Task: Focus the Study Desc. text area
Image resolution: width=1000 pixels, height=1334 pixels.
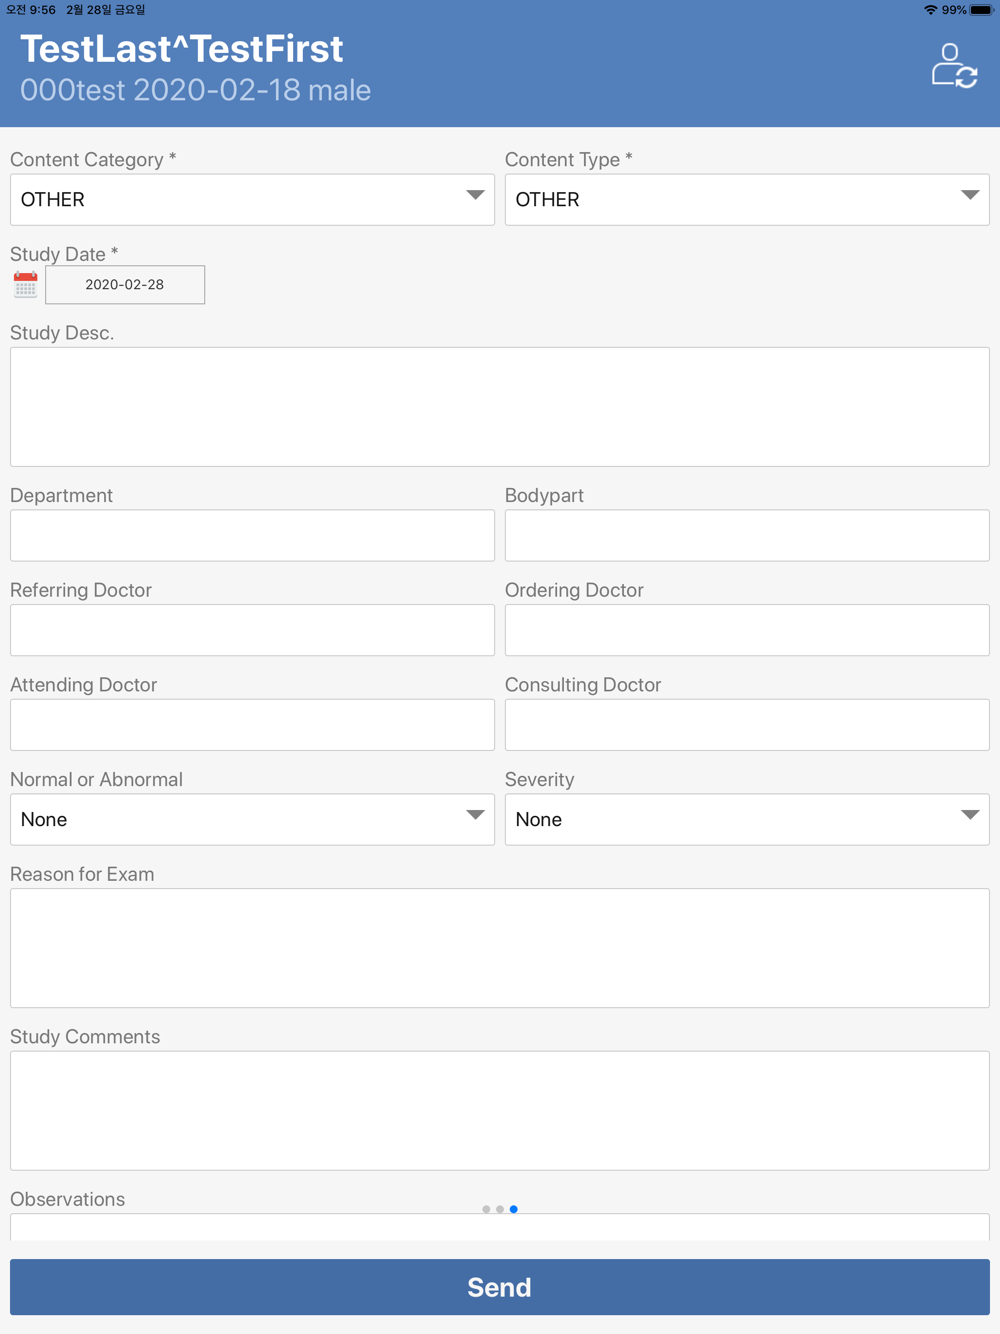Action: click(500, 407)
